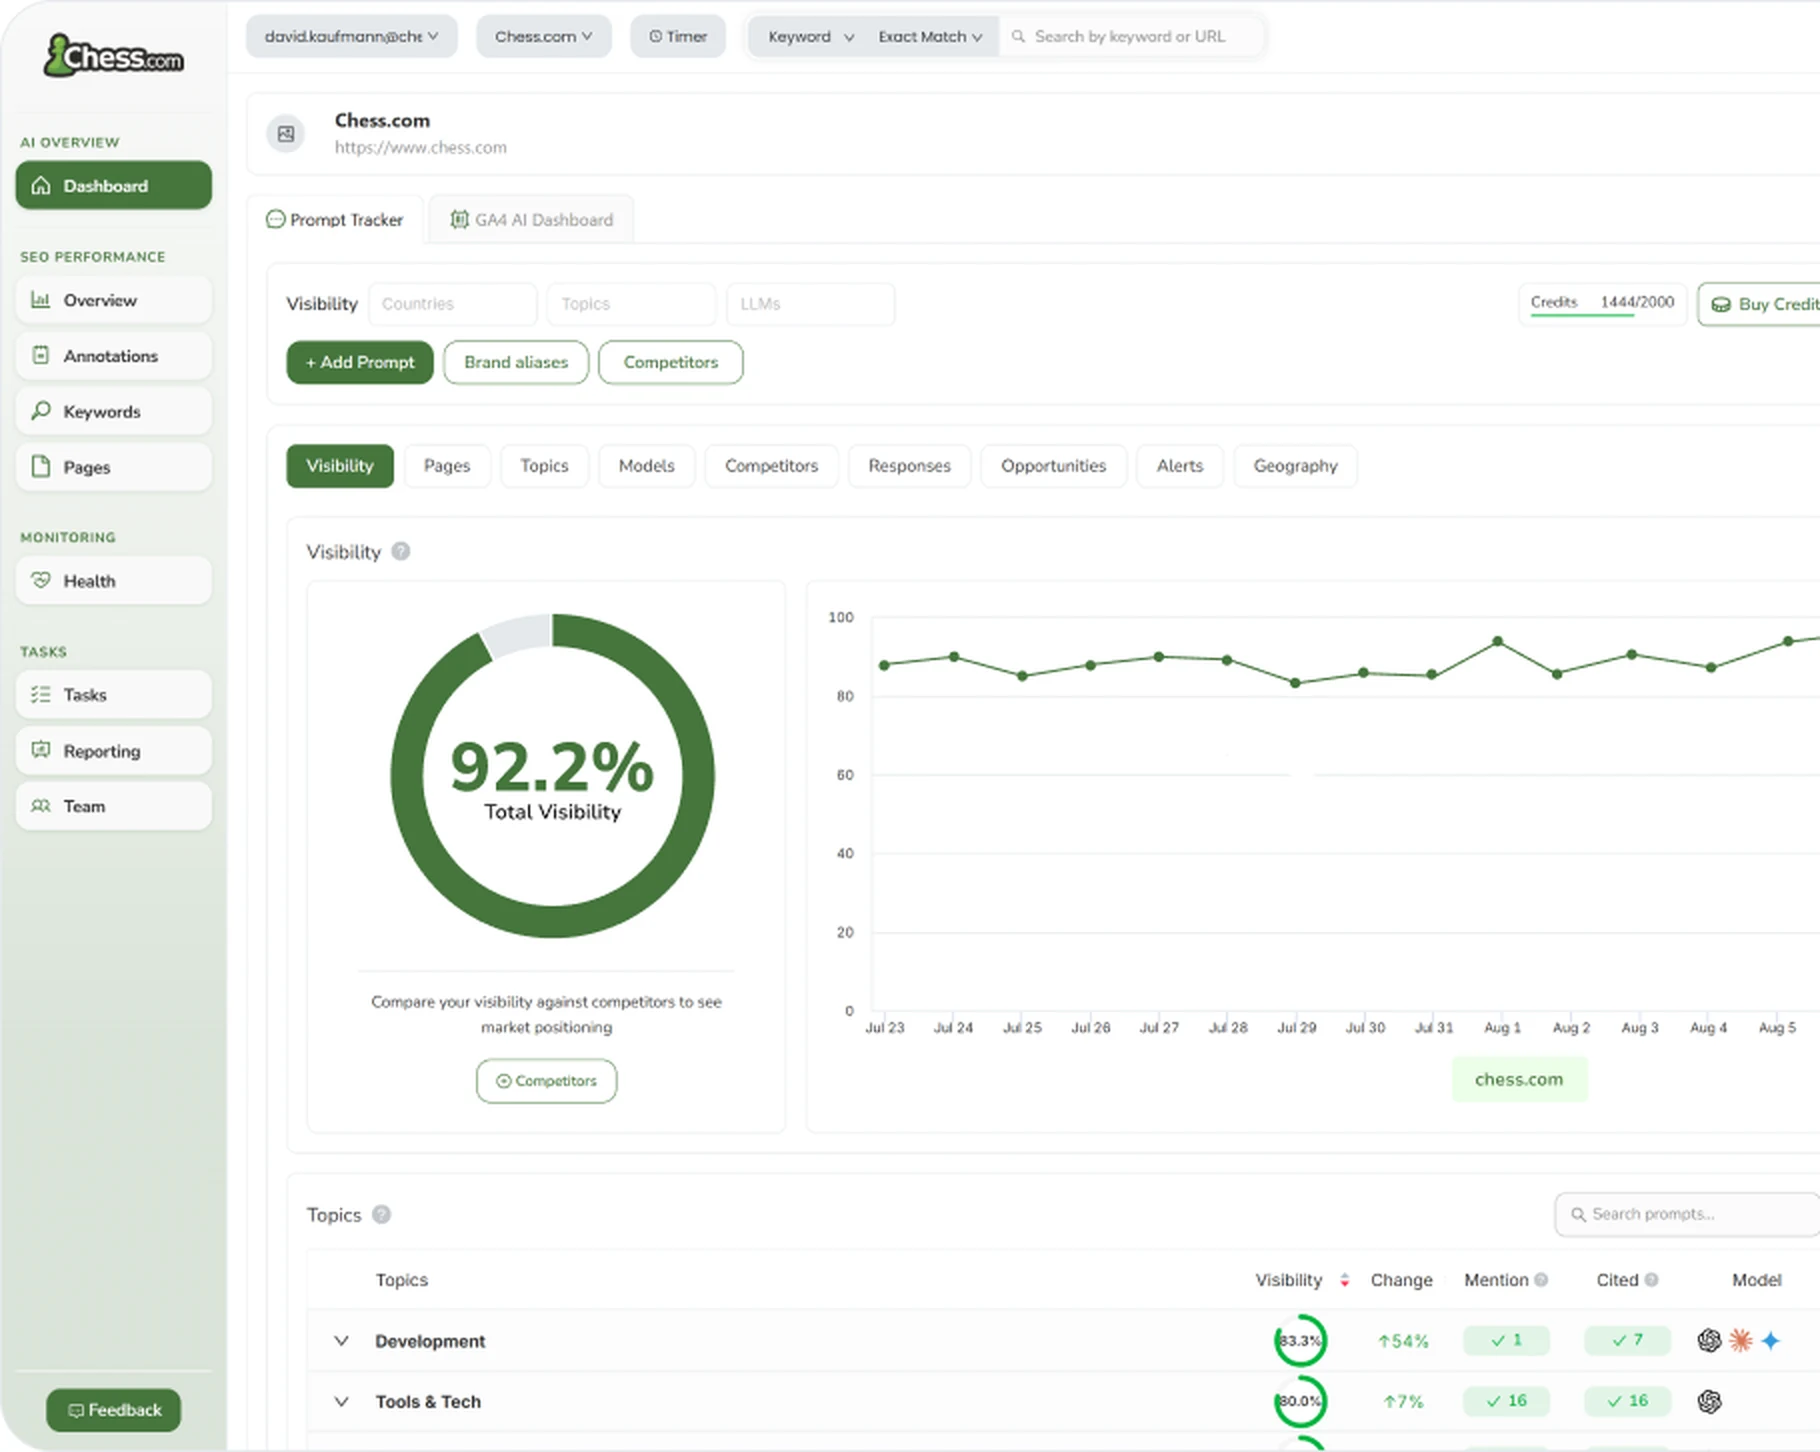Click ChatGPT icon in Tools & Tech row
Screen dimensions: 1820x1452
click(1709, 1402)
